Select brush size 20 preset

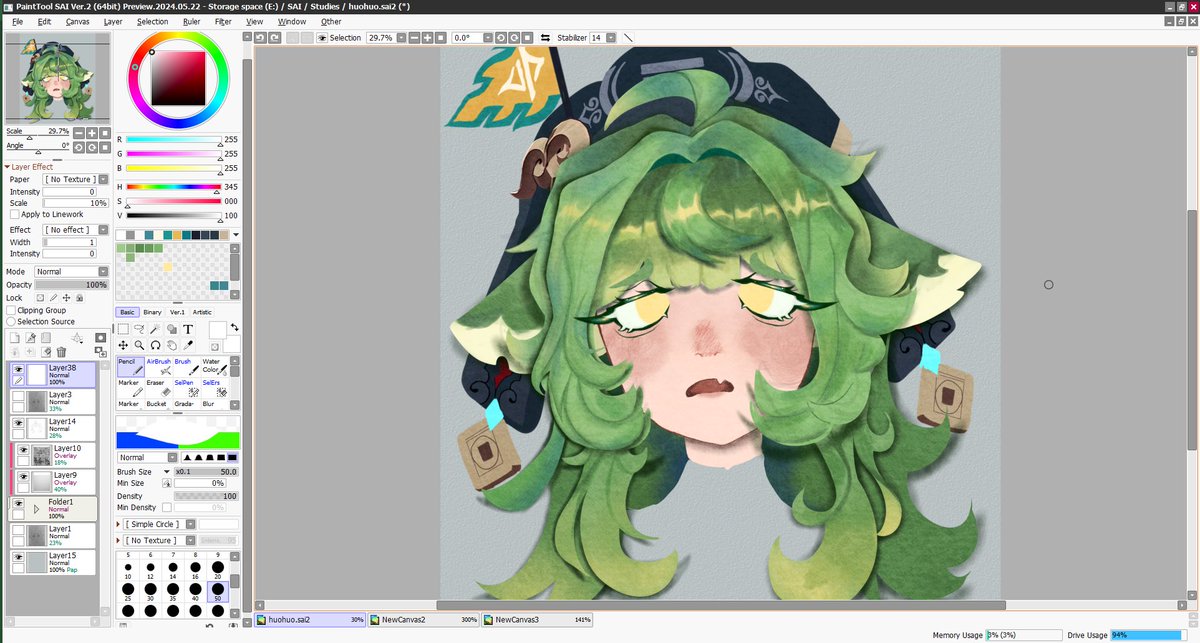coord(218,569)
